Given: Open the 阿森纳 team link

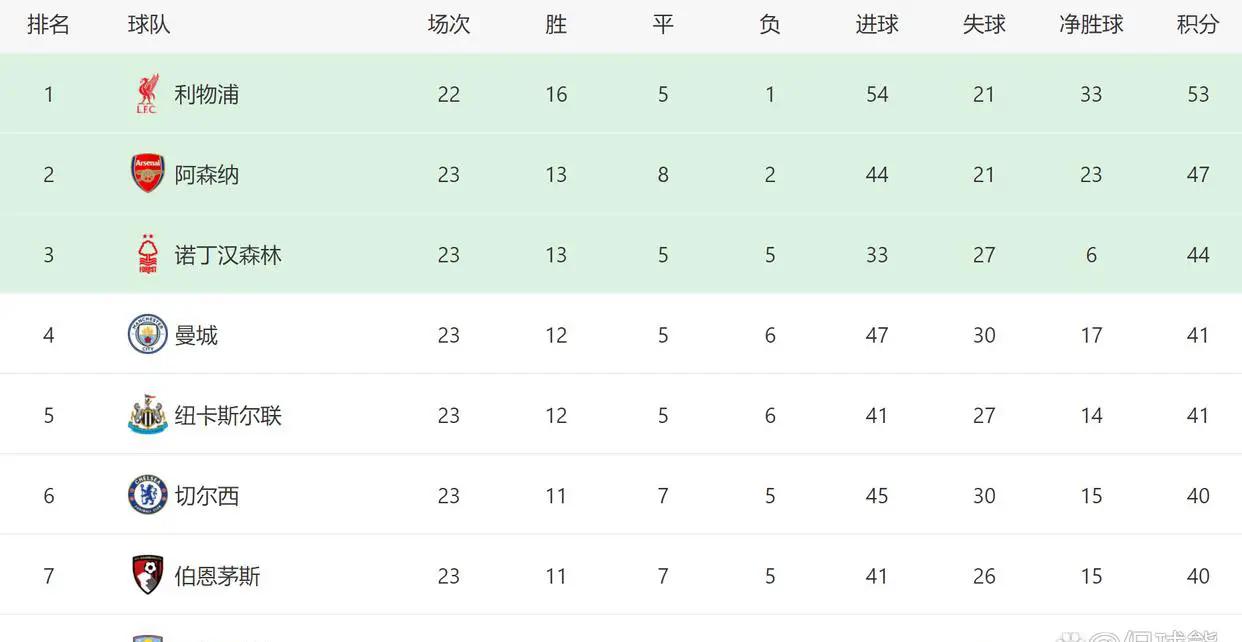Looking at the screenshot, I should 207,174.
